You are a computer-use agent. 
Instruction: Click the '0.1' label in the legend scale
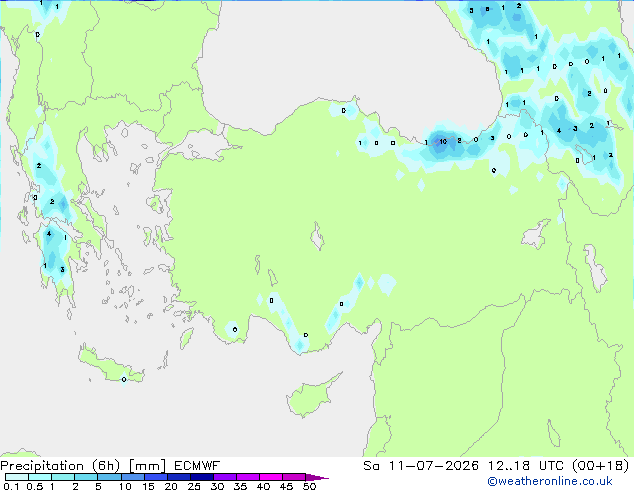(x=11, y=486)
